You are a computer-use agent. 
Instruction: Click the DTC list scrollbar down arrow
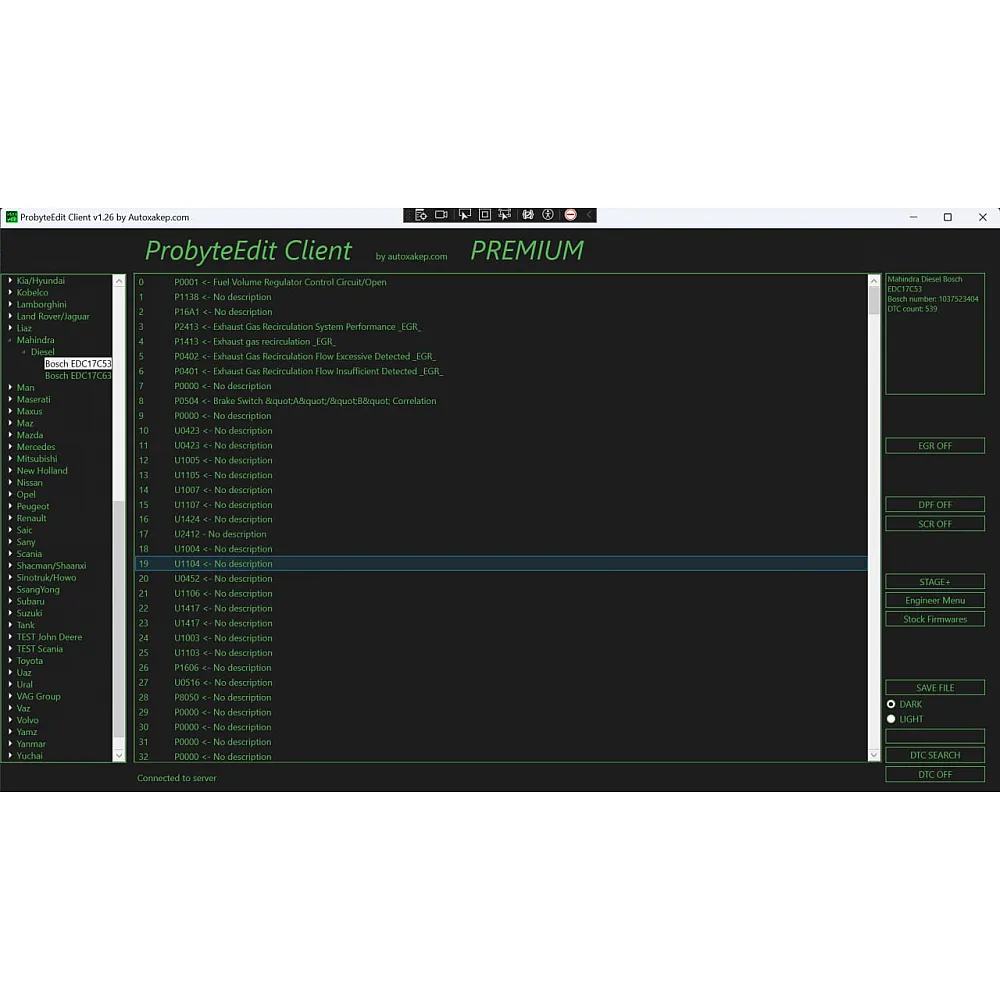[x=874, y=755]
